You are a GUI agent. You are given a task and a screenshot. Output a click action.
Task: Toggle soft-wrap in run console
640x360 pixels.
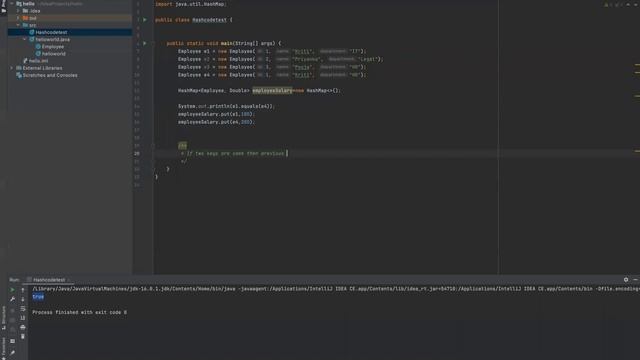click(23, 309)
